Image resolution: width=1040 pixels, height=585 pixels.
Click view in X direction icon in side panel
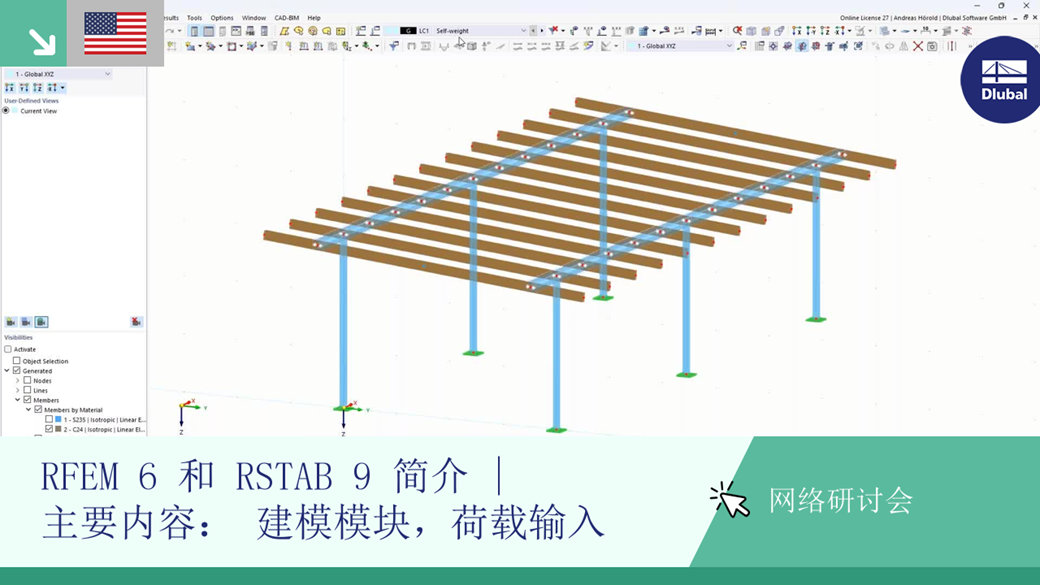tap(9, 88)
